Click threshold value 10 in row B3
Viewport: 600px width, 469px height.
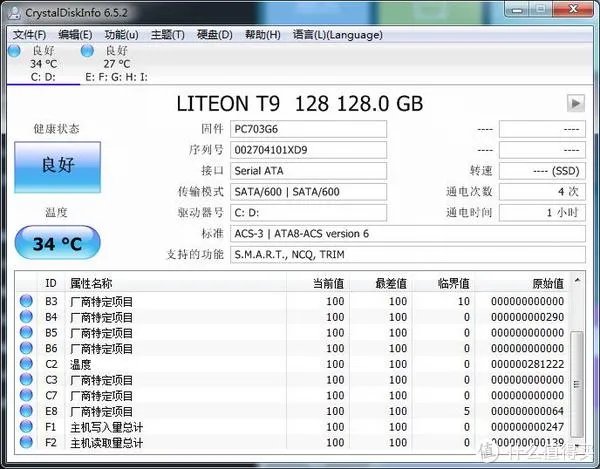coord(464,301)
